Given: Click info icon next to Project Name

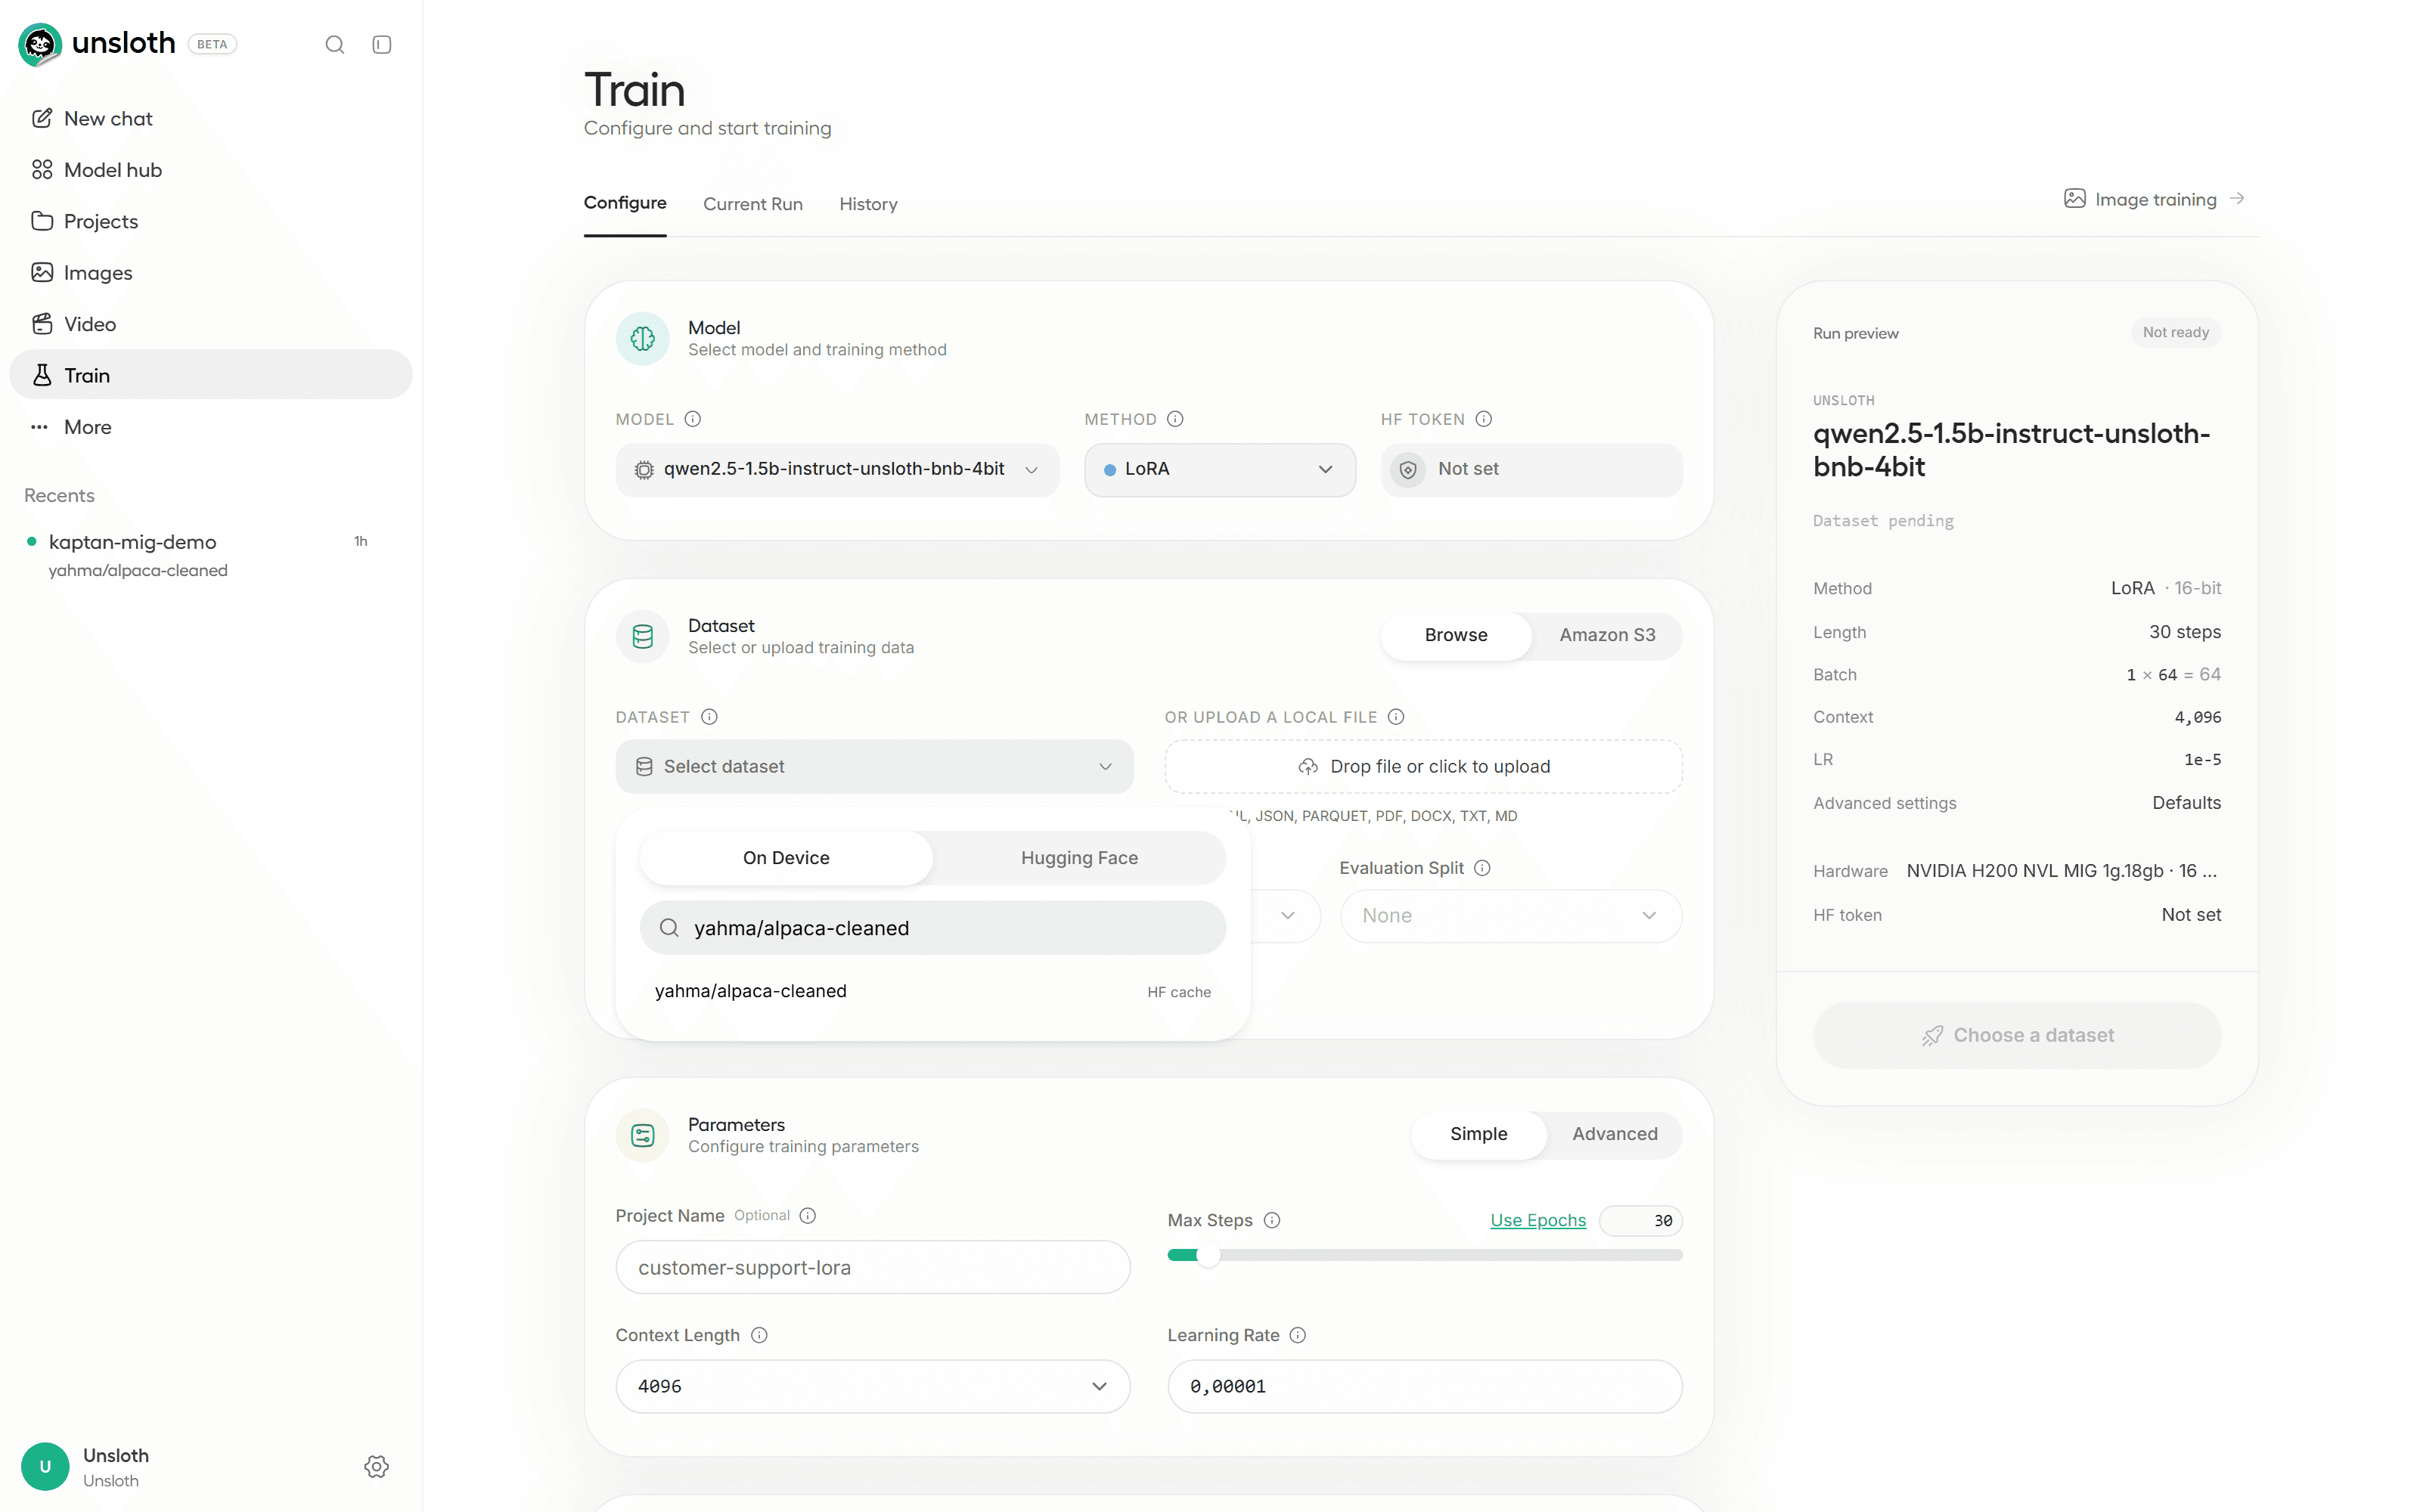Looking at the screenshot, I should [x=808, y=1215].
